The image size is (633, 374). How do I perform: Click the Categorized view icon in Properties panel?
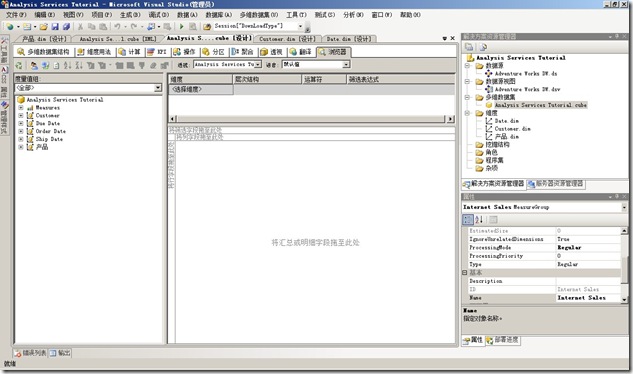point(467,220)
